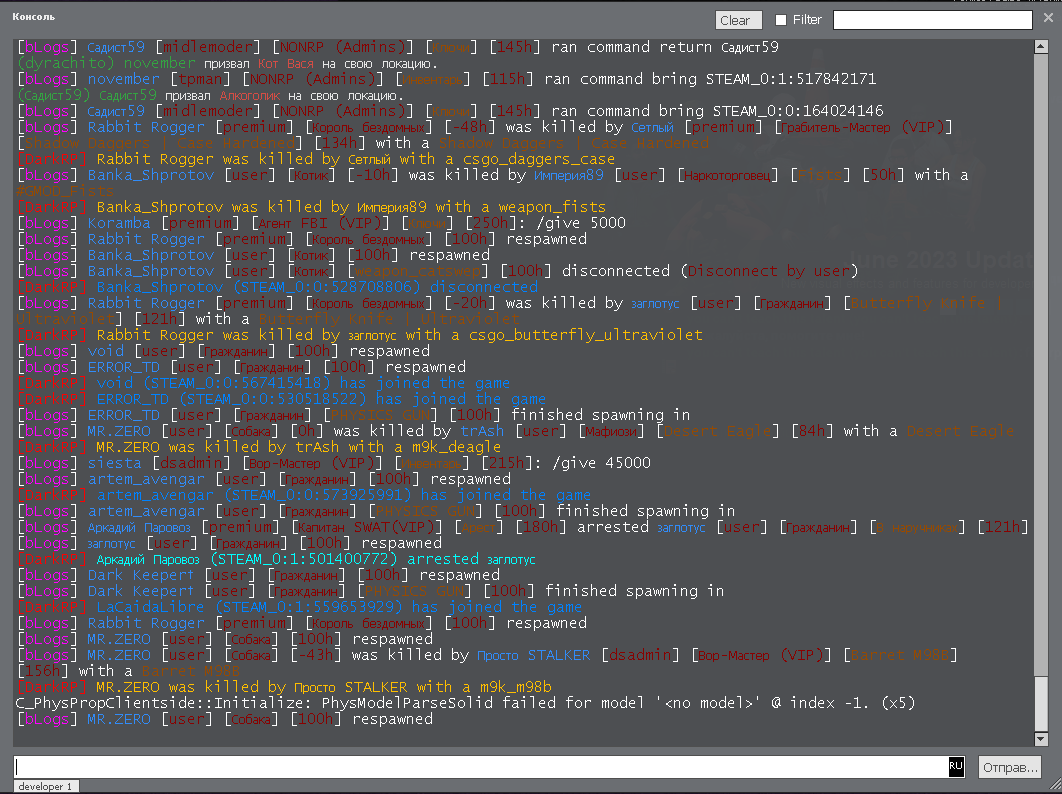Click the Консоль window title
The image size is (1062, 794).
point(34,17)
